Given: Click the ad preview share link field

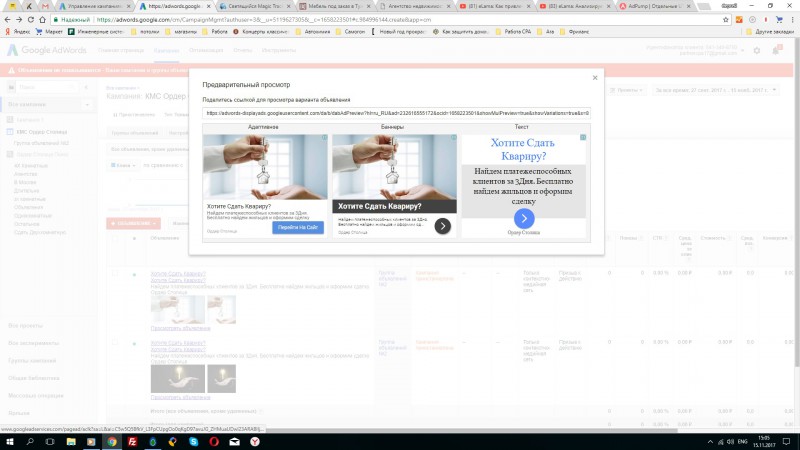Looking at the screenshot, I should point(396,113).
